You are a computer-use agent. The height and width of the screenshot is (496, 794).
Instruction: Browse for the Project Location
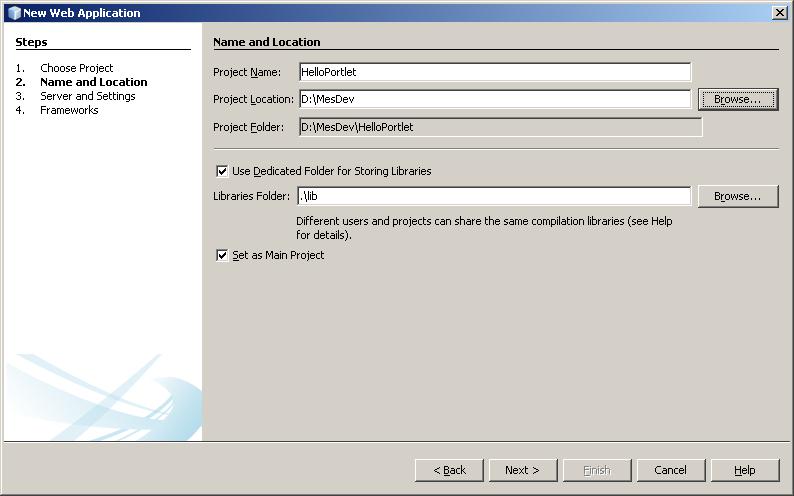(x=738, y=100)
